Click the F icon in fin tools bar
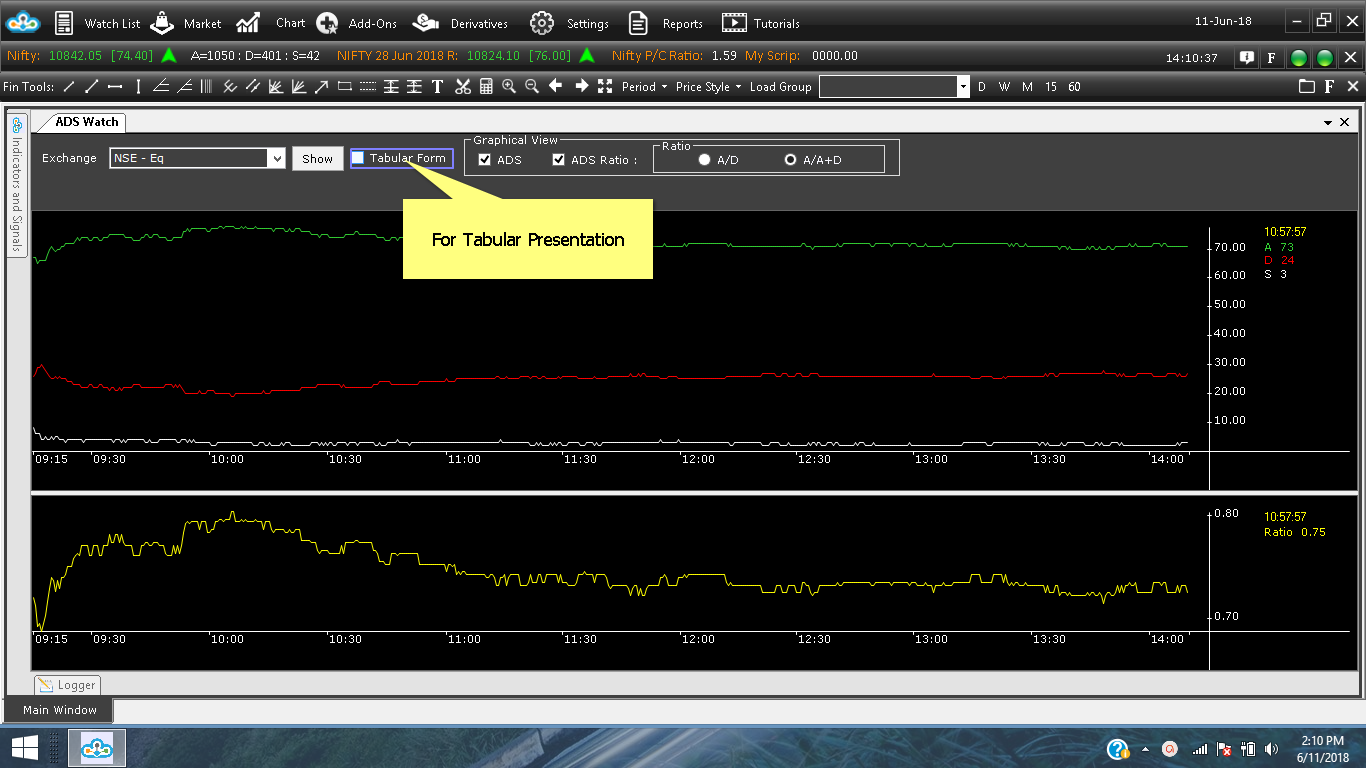 click(1329, 87)
